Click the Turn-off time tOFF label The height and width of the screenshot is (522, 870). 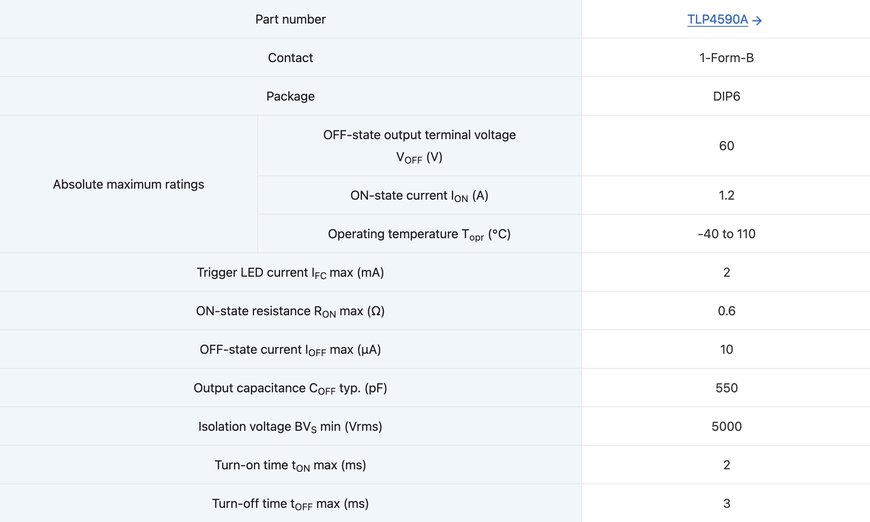[290, 504]
